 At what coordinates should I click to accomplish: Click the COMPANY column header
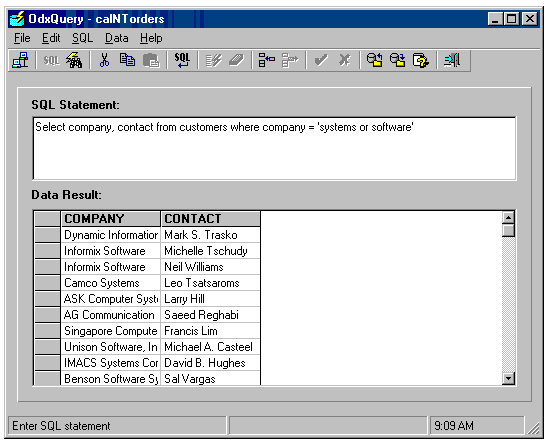(110, 219)
